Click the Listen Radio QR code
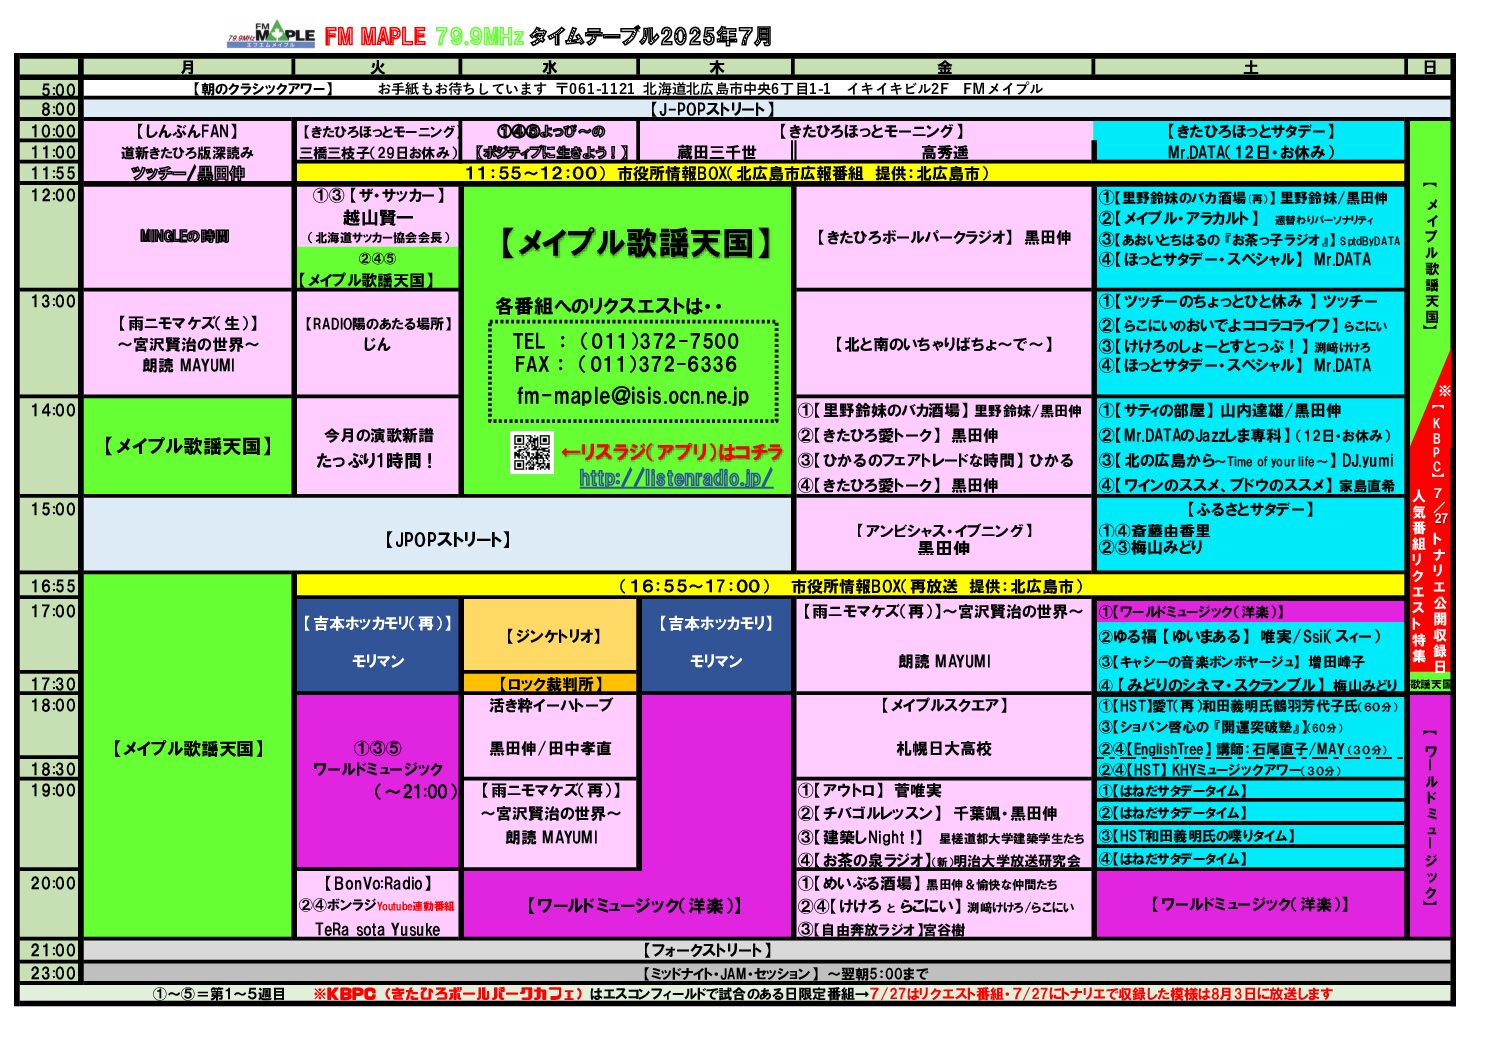The image size is (1497, 1058). (531, 453)
